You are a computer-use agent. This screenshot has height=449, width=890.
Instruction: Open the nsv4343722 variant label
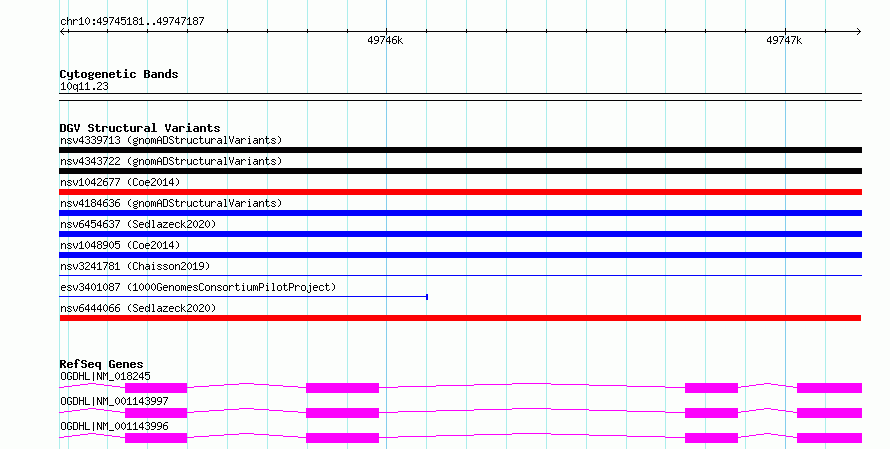click(x=171, y=161)
